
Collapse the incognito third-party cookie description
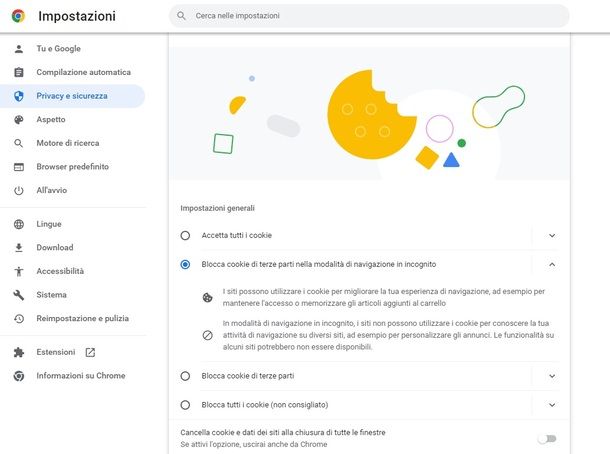pos(552,265)
